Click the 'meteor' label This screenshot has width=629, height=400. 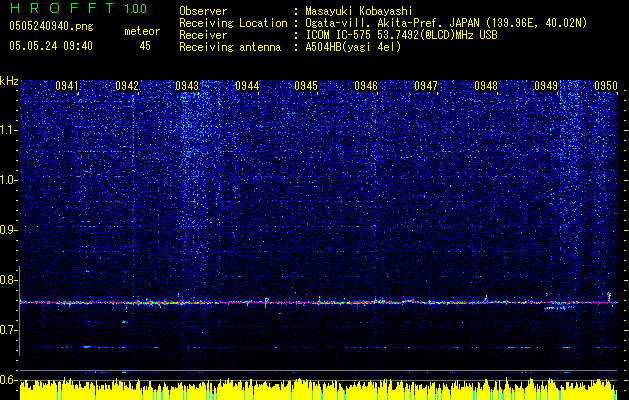[142, 31]
